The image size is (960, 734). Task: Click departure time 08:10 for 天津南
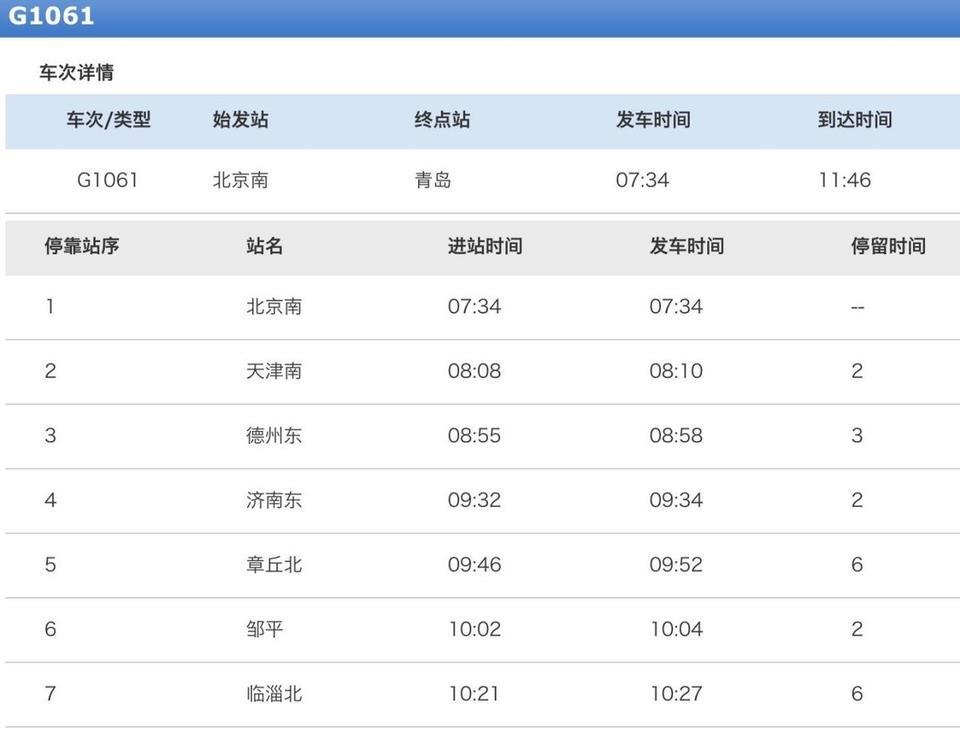(x=676, y=371)
